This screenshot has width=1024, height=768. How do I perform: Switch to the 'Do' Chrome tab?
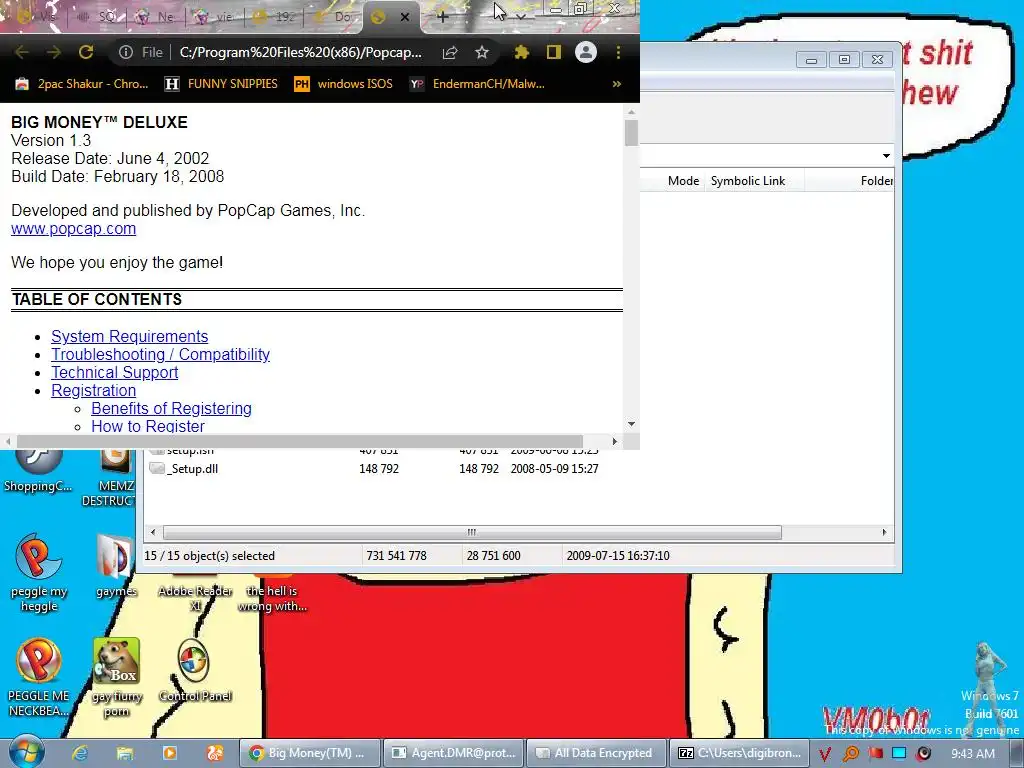pyautogui.click(x=333, y=16)
